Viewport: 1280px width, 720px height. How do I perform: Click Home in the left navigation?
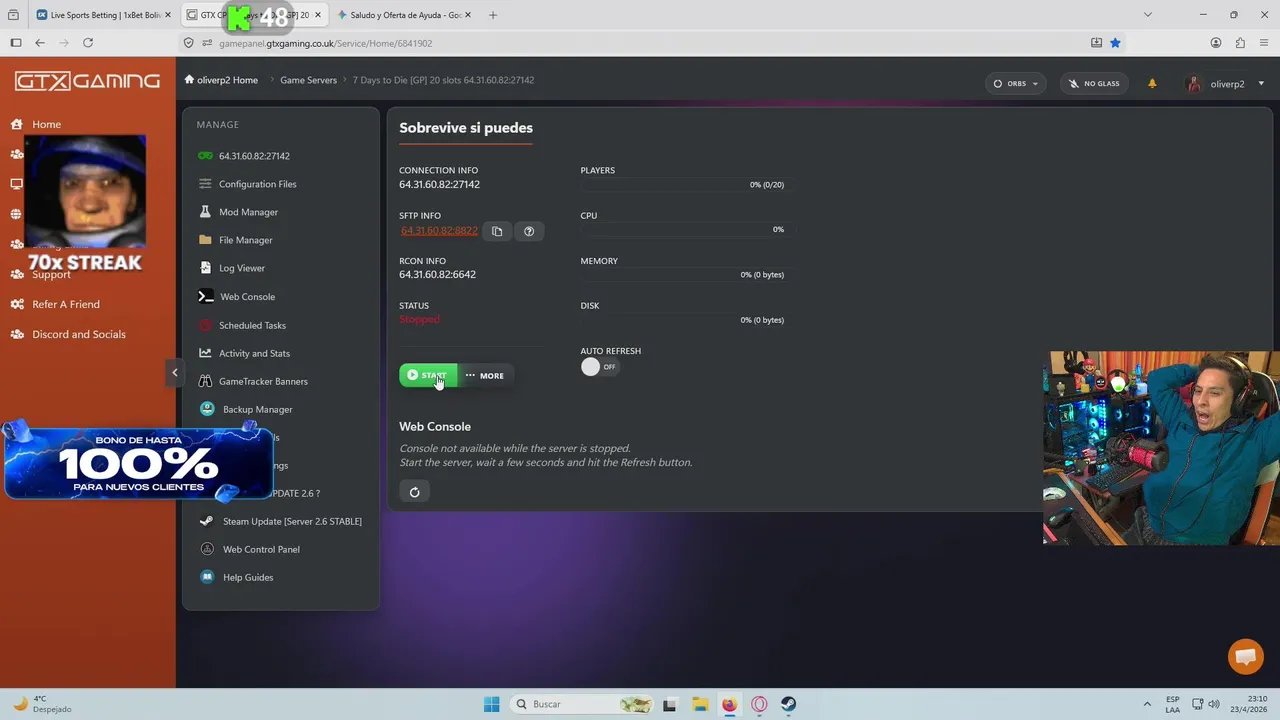point(46,124)
